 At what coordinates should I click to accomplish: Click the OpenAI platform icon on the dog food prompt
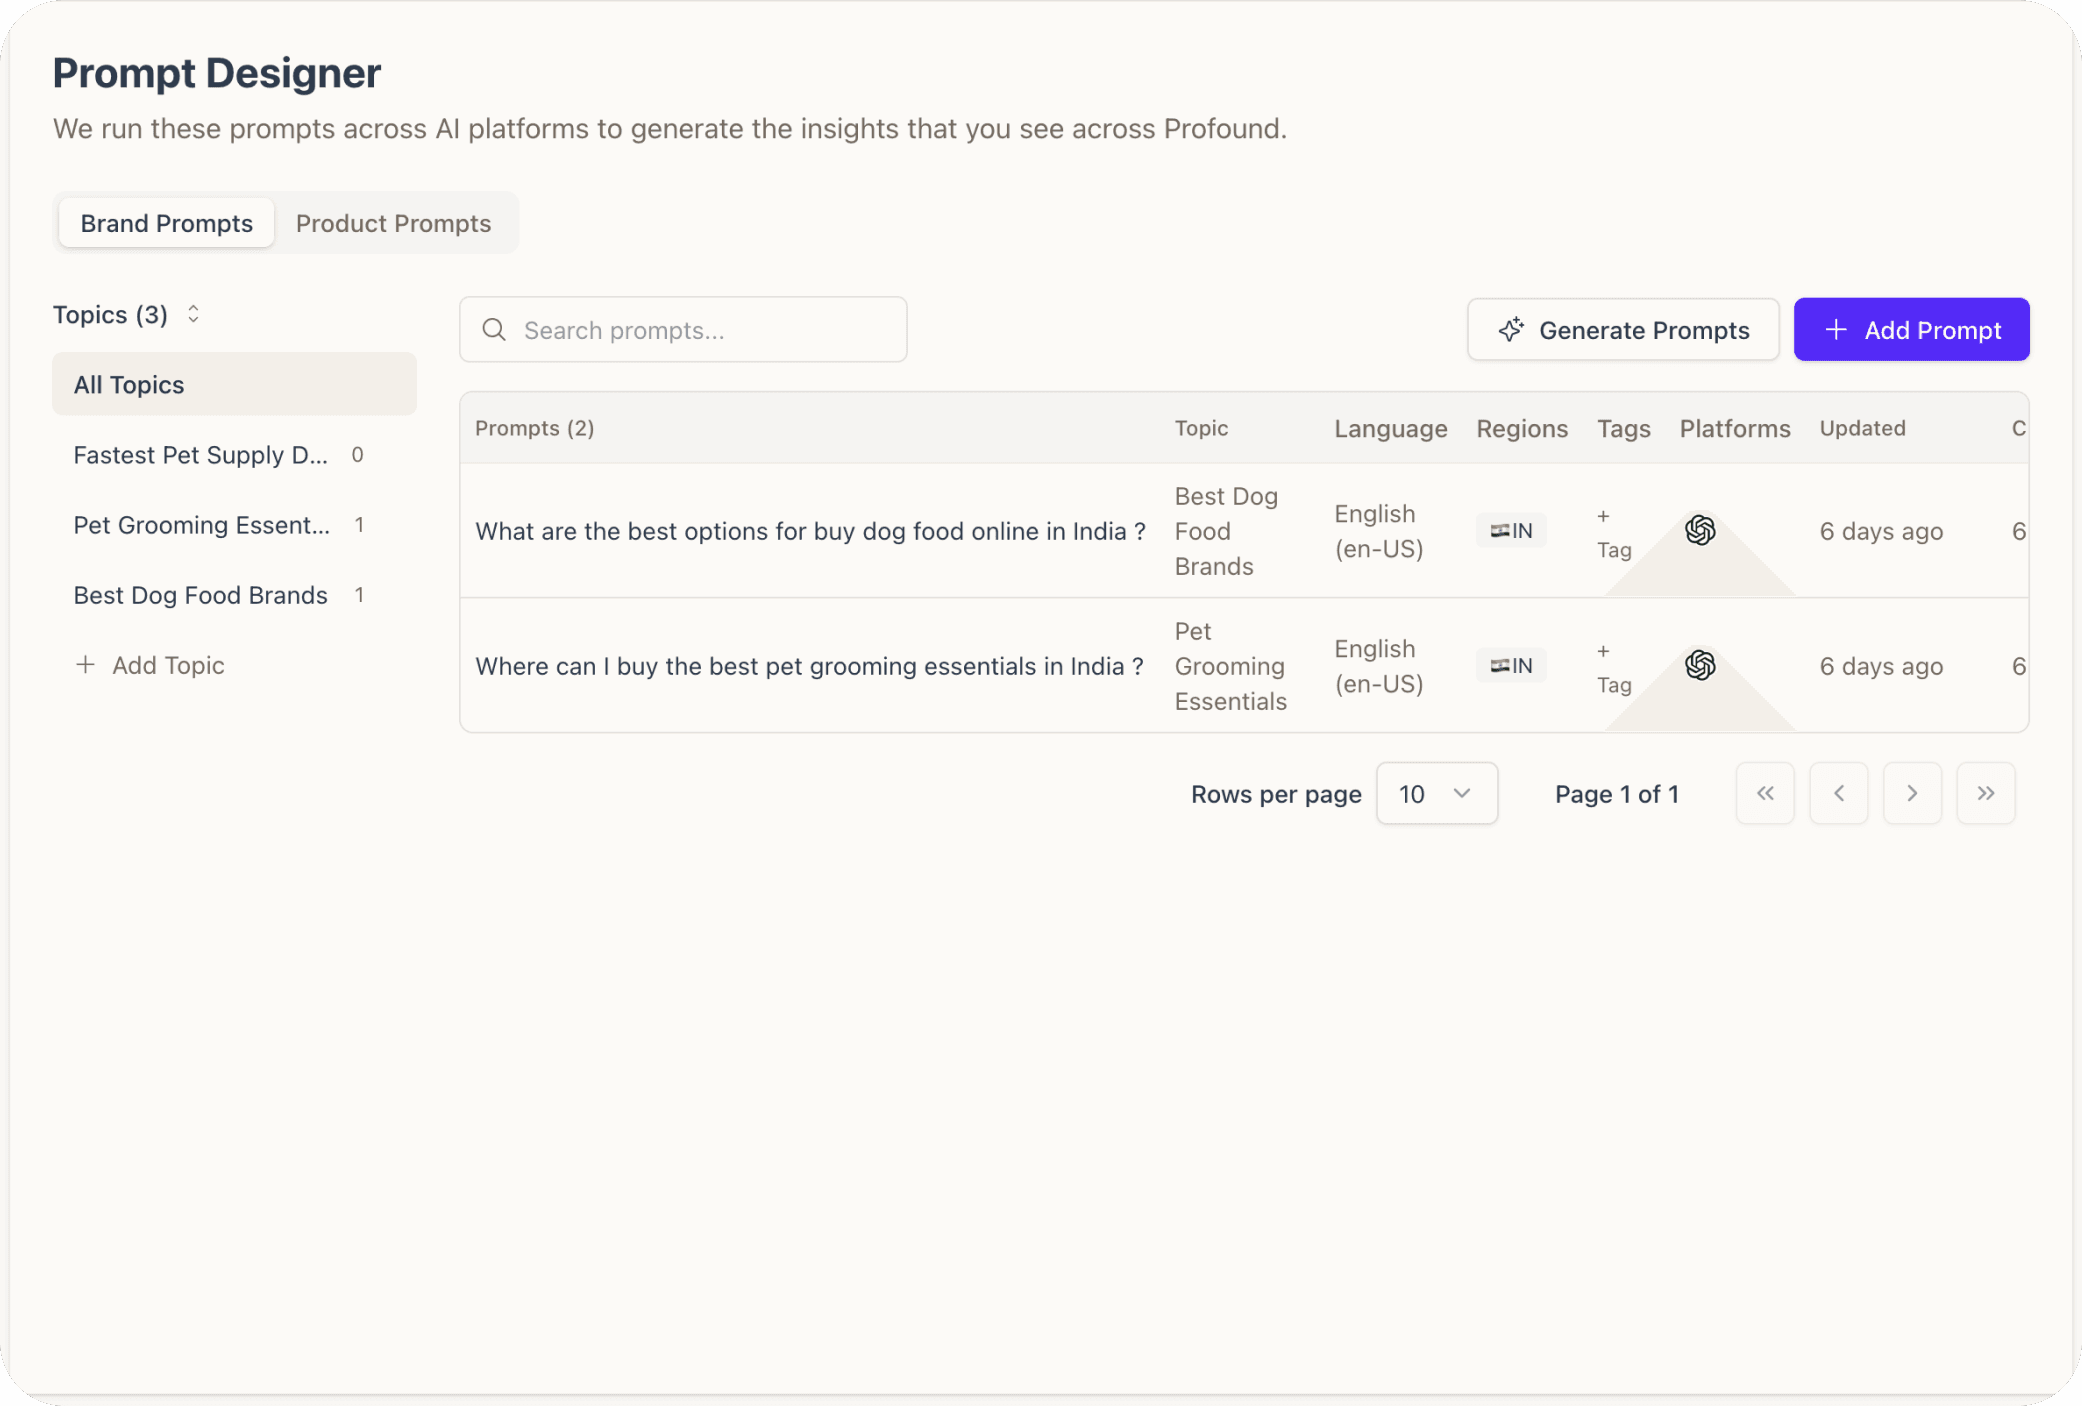(1699, 531)
